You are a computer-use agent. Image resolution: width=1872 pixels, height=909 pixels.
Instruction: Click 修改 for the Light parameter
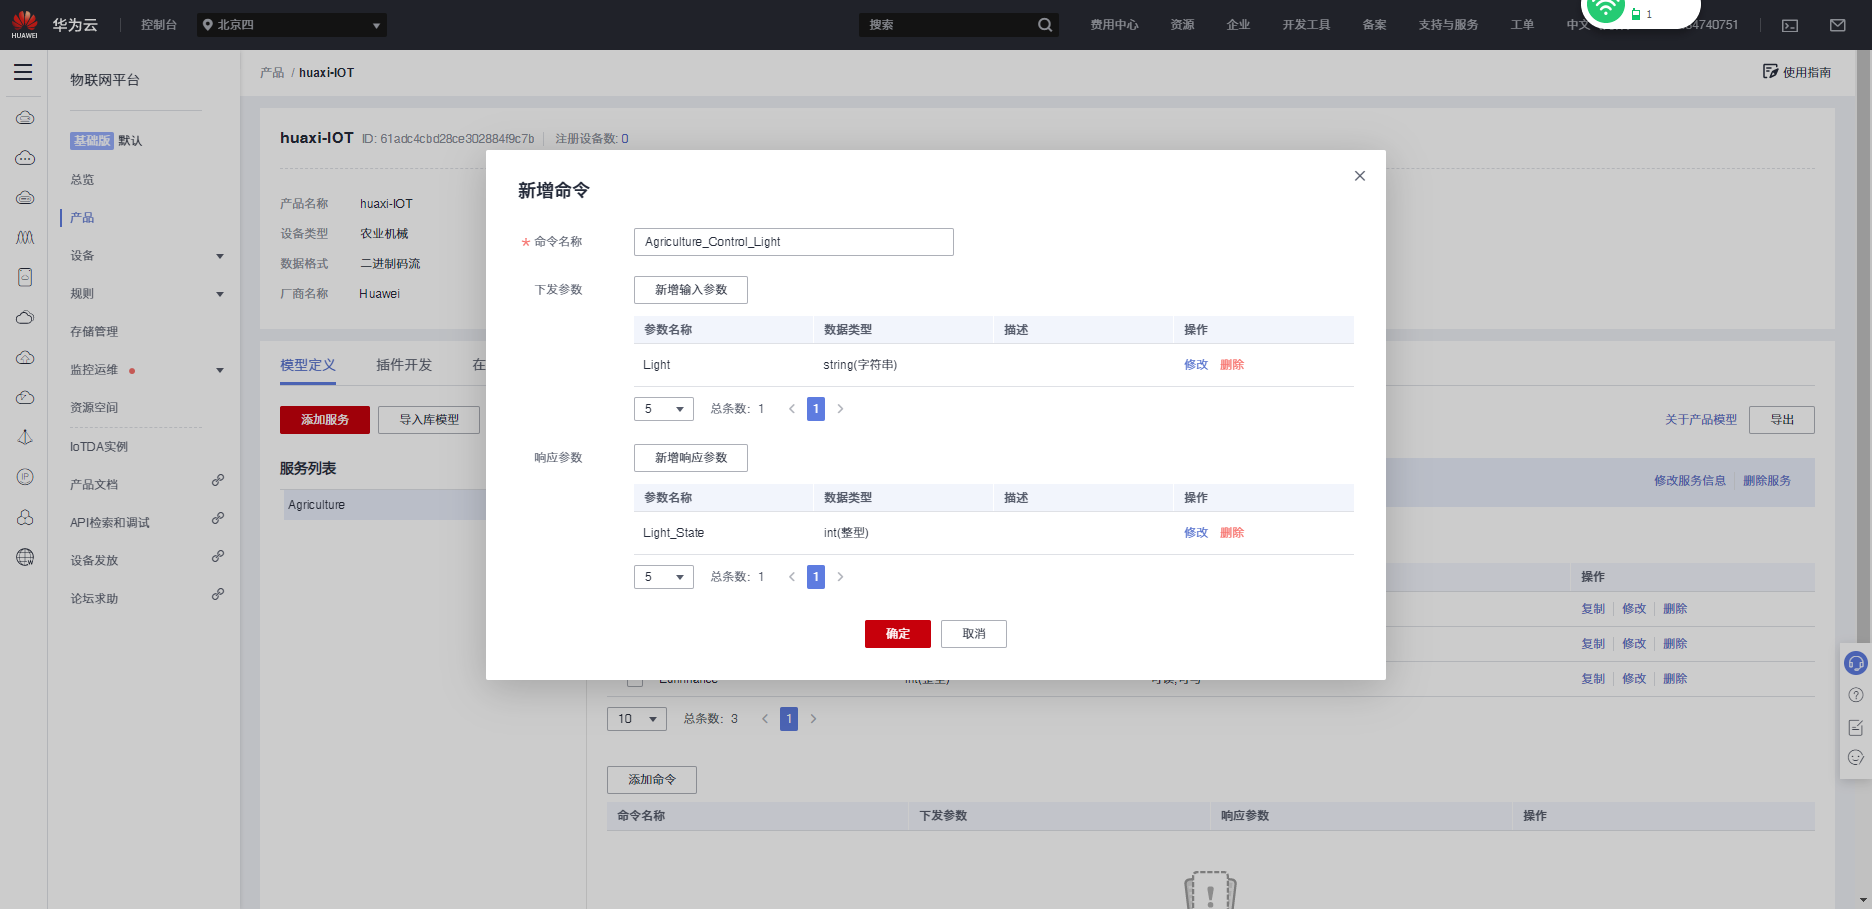click(x=1196, y=365)
